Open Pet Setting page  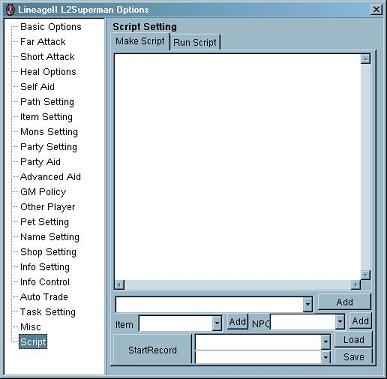pyautogui.click(x=44, y=222)
